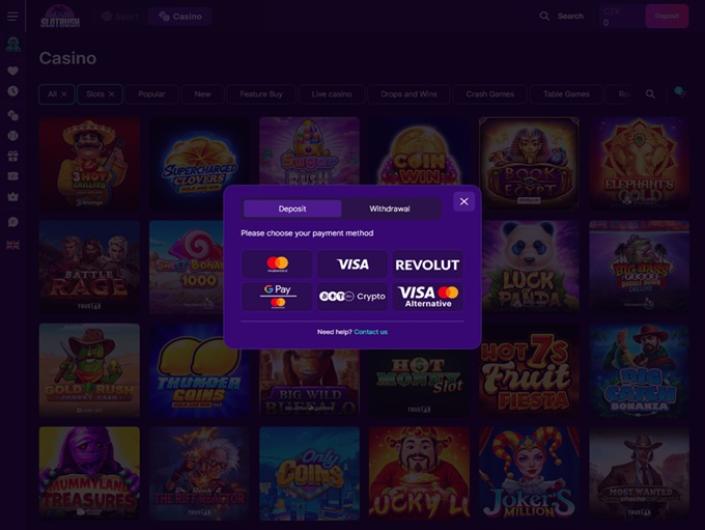Click the favorites heart sidebar icon
The image size is (705, 530).
[13, 71]
